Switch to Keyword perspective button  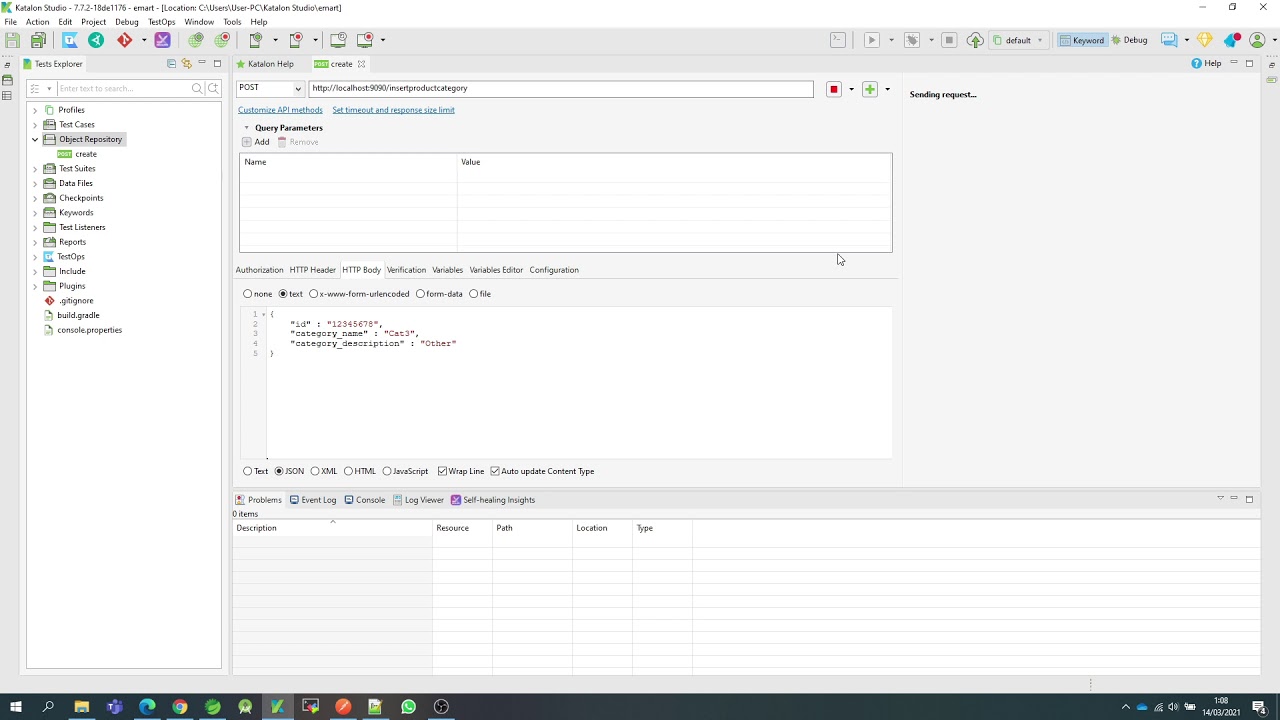coord(1082,40)
